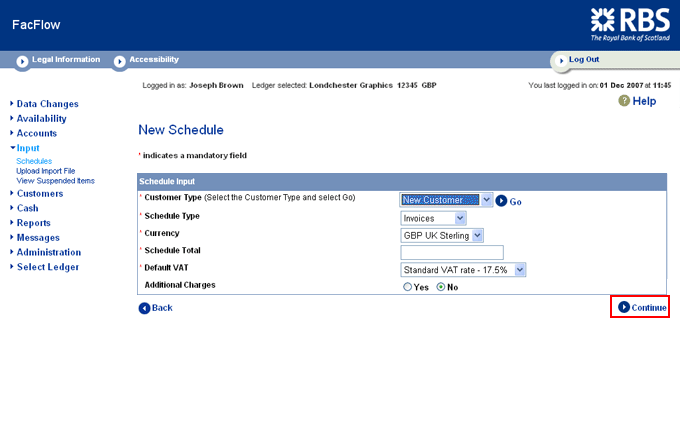
Task: Click the Legal Information arrow icon
Action: pyautogui.click(x=22, y=61)
